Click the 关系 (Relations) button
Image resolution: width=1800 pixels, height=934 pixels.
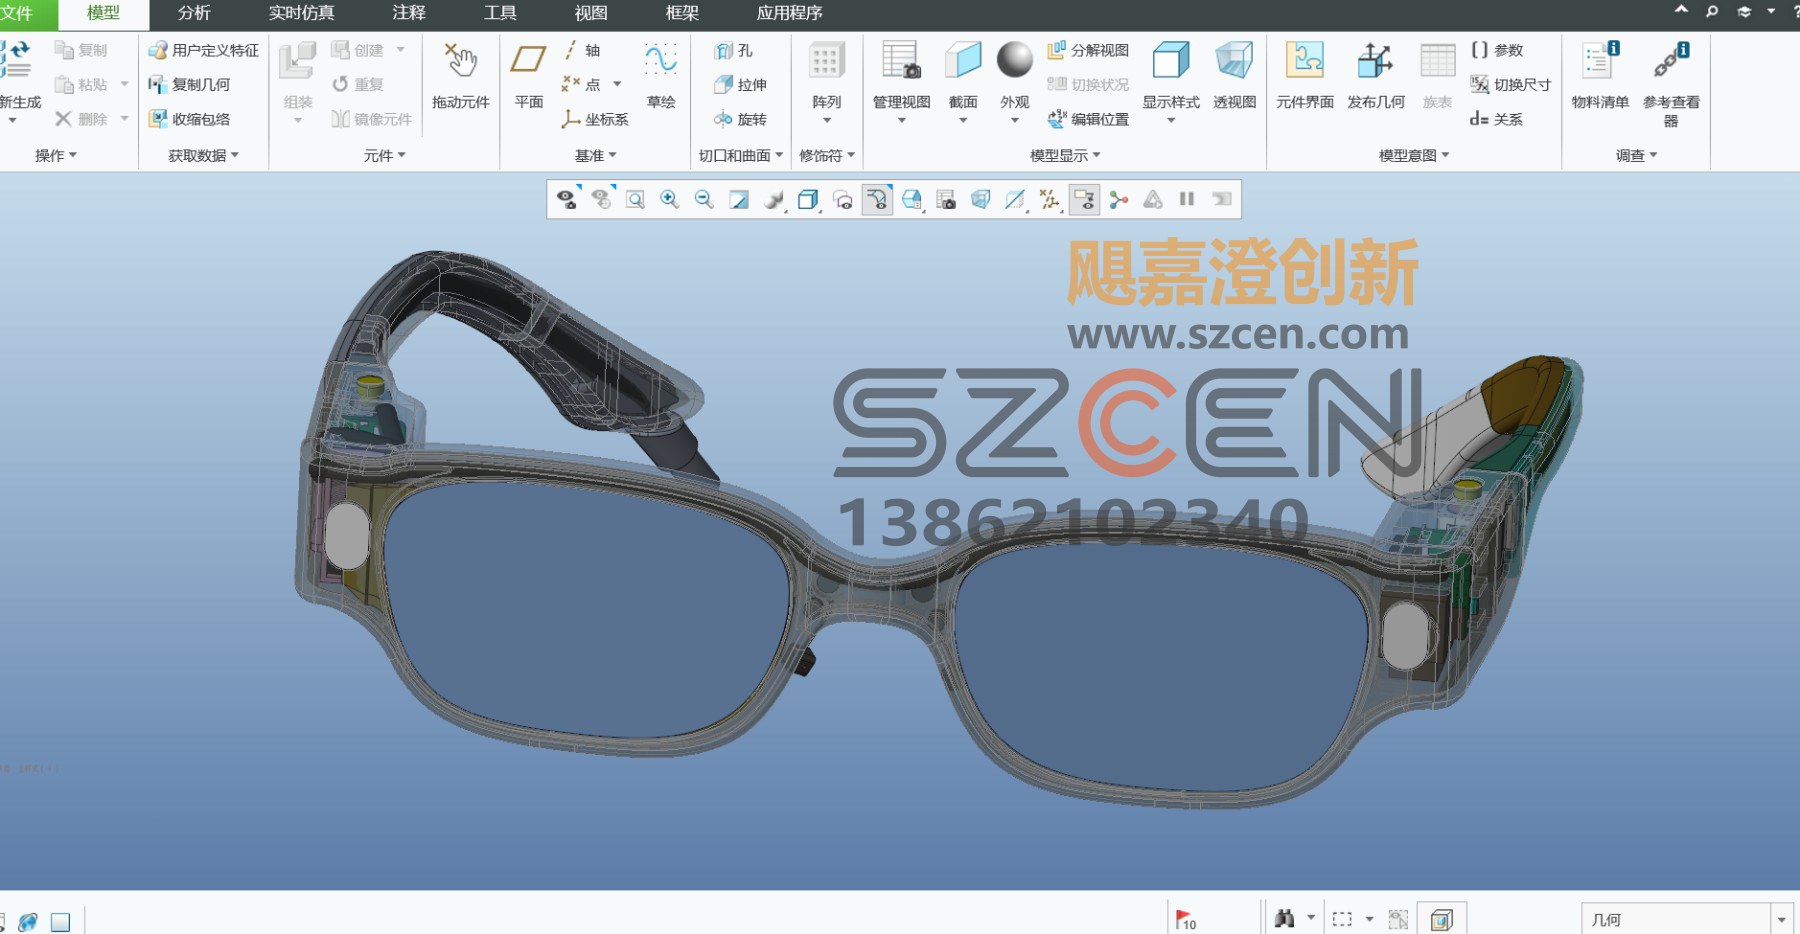point(1496,119)
